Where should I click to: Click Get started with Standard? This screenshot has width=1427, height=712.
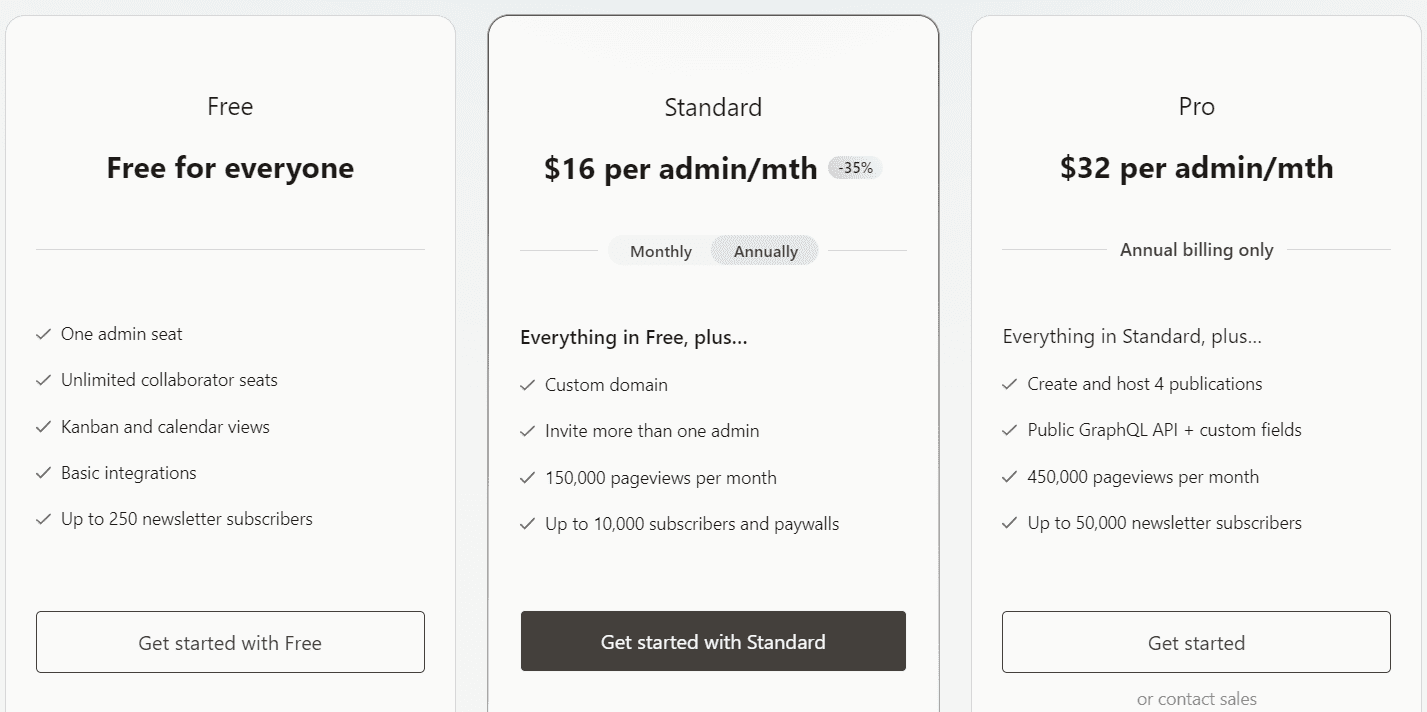point(712,641)
